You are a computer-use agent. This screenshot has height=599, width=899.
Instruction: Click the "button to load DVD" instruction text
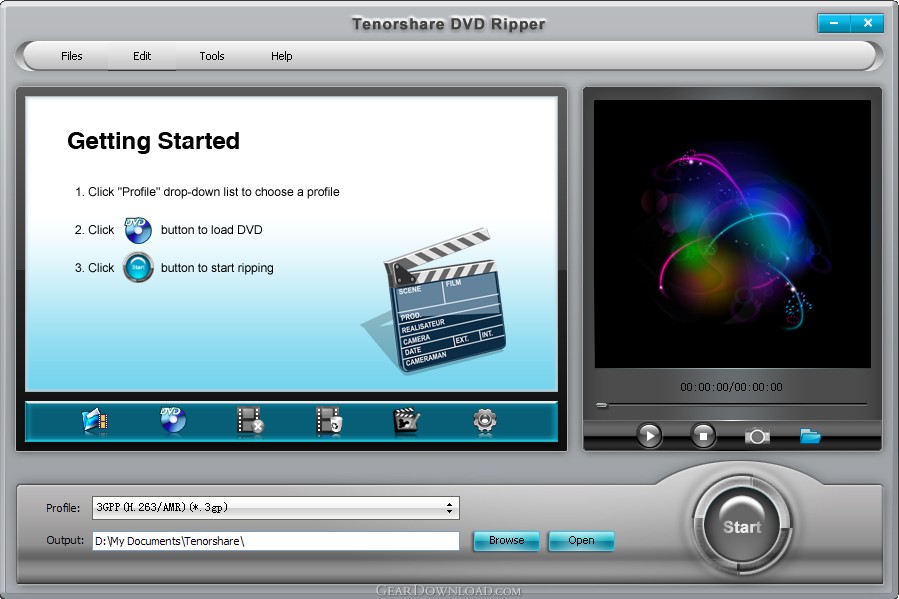tap(212, 230)
